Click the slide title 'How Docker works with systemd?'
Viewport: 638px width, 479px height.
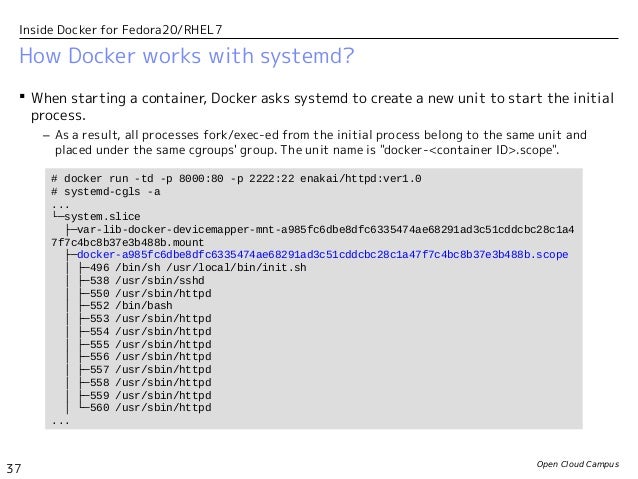click(187, 56)
